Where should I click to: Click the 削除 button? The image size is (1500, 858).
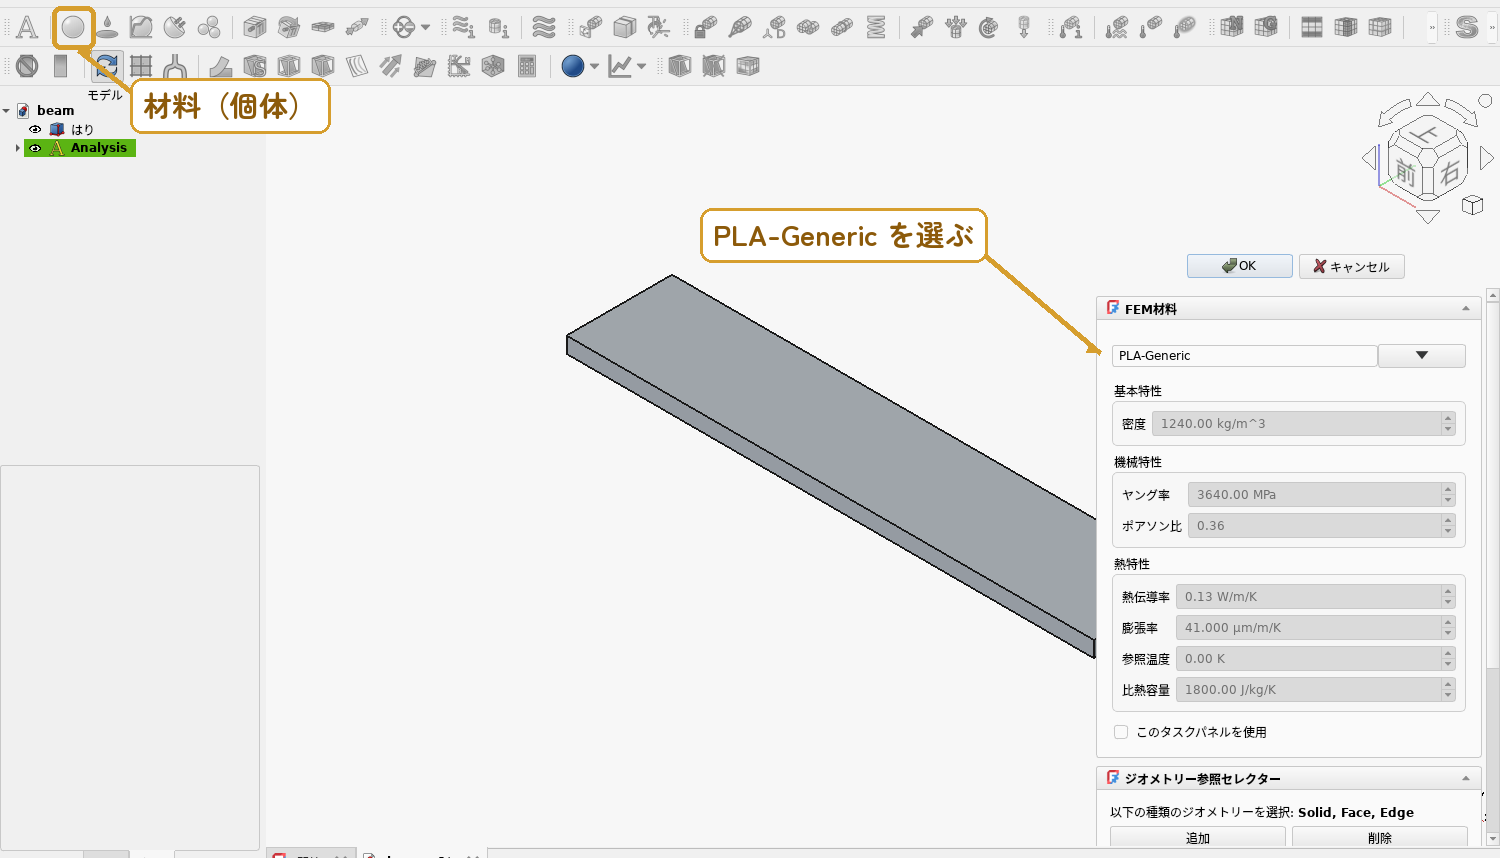(1380, 838)
